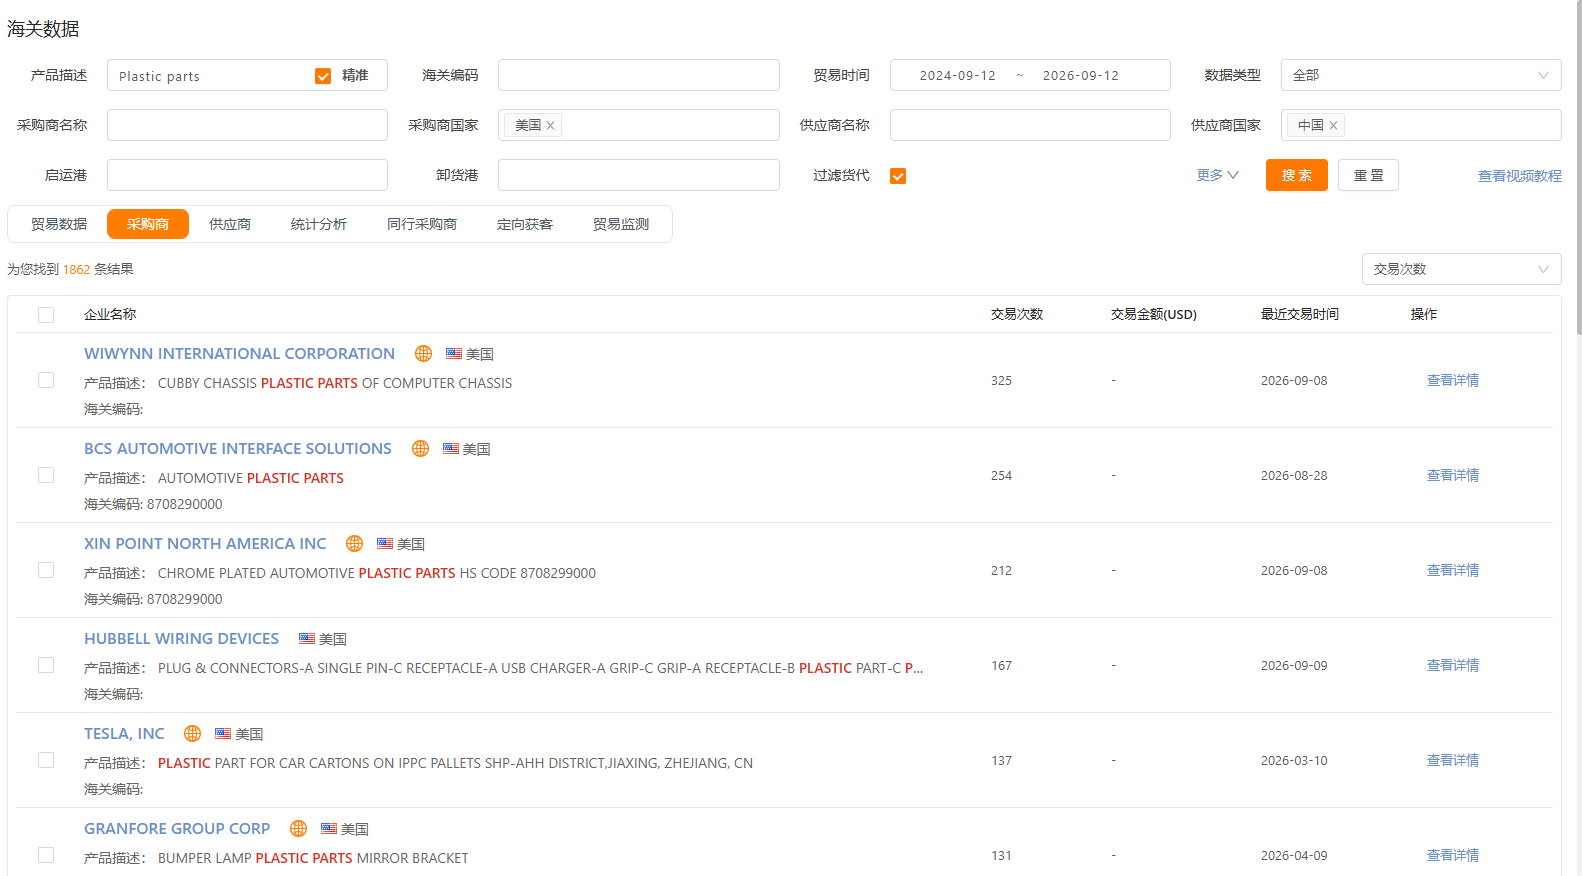Click US flag icon in WIWYNN row
This screenshot has width=1582, height=876.
tap(454, 353)
